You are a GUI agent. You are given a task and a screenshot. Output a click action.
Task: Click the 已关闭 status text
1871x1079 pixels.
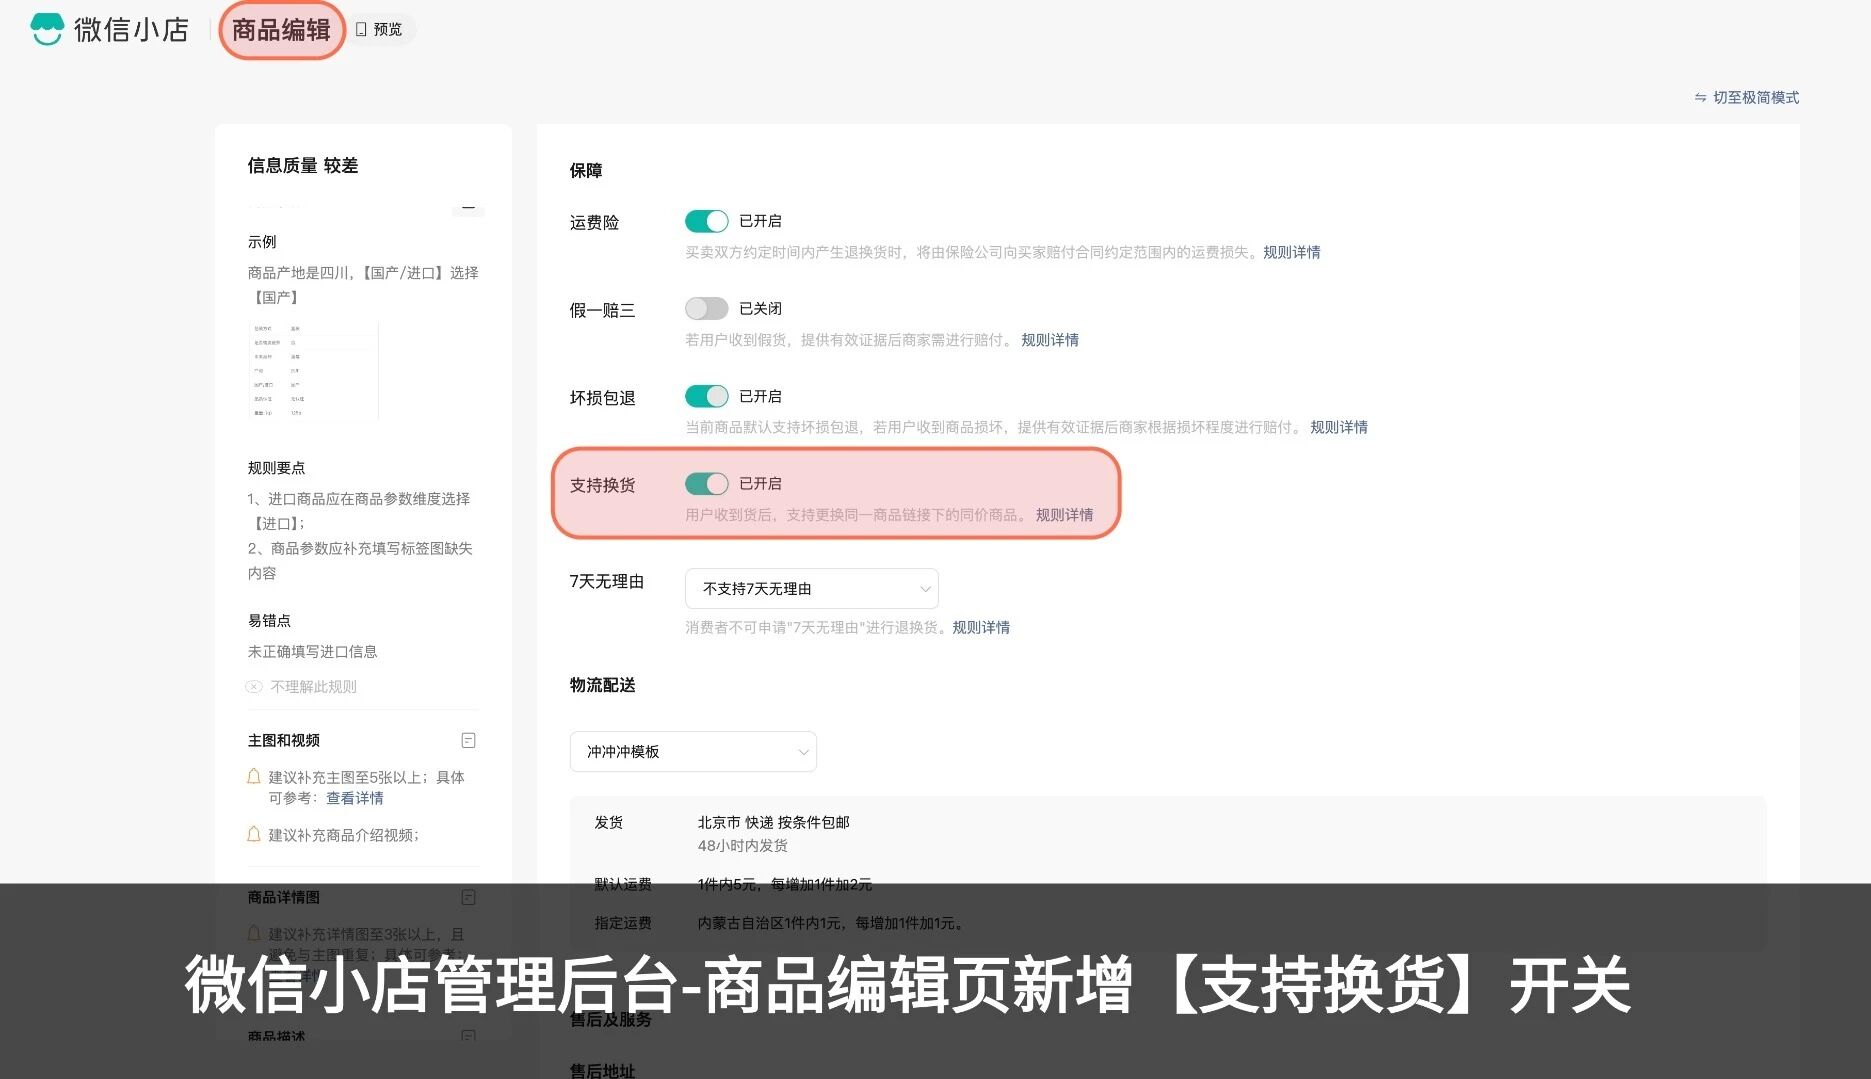point(761,308)
